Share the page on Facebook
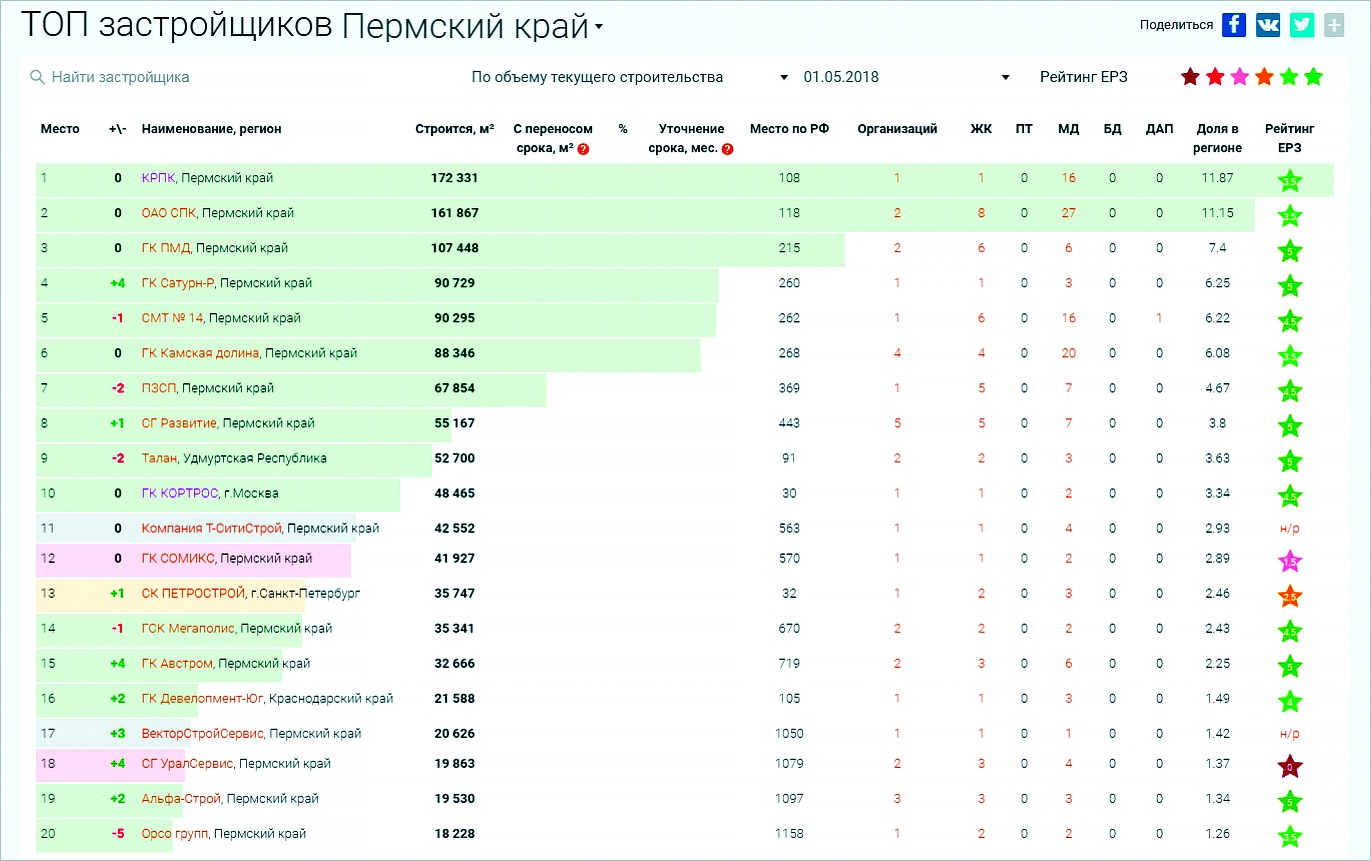Screen dimensions: 1371x861 [1234, 25]
